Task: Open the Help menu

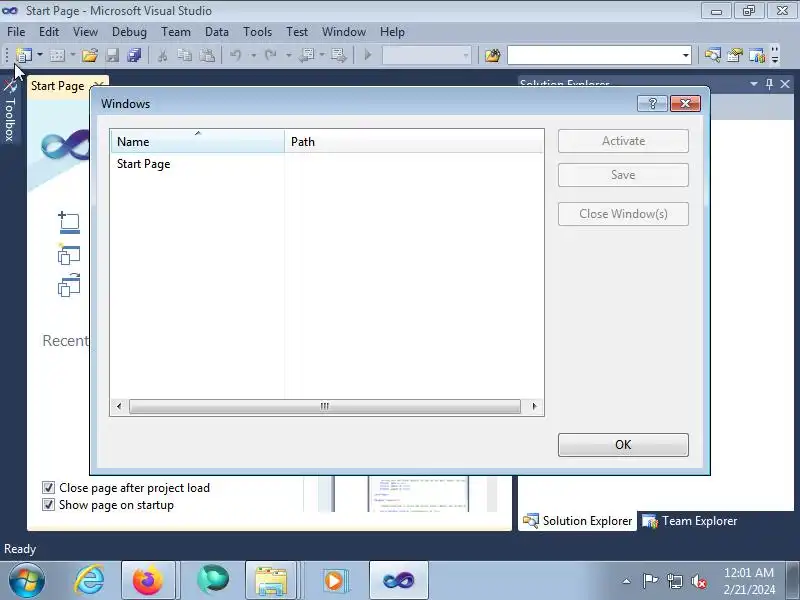Action: tap(392, 32)
